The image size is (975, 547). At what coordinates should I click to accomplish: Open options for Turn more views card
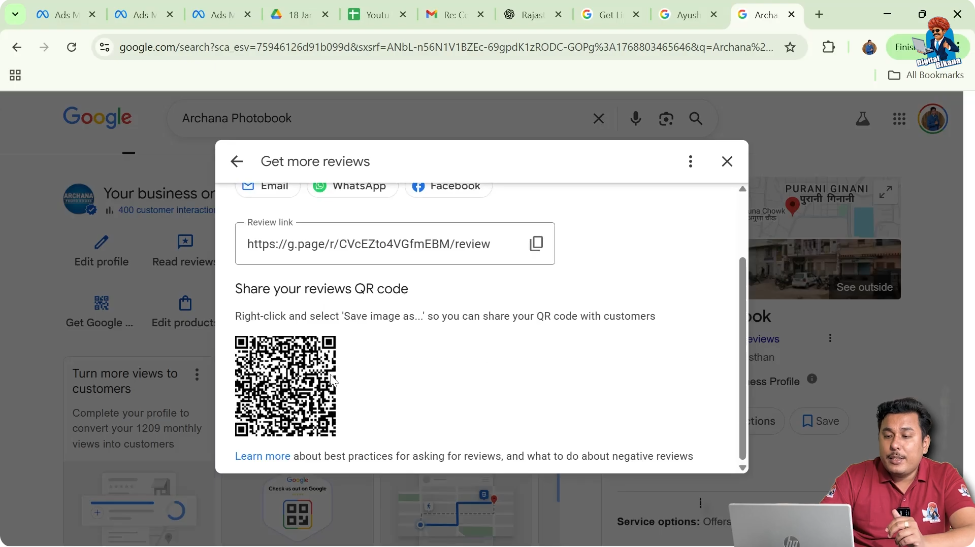[x=197, y=374]
